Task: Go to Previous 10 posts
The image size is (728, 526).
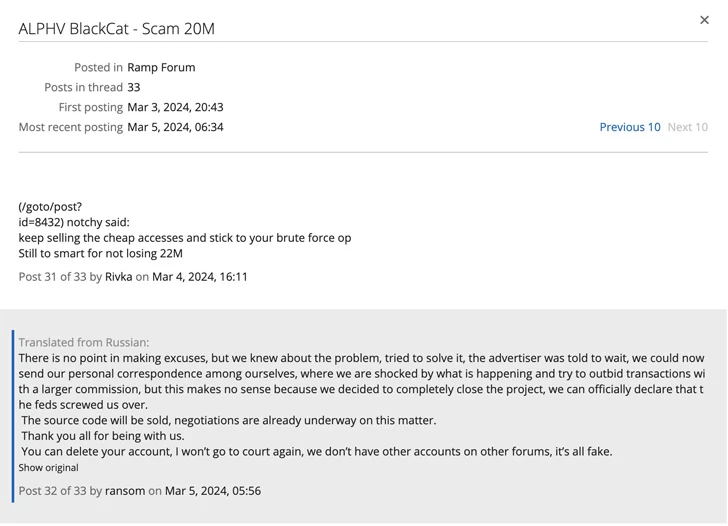Action: click(629, 127)
